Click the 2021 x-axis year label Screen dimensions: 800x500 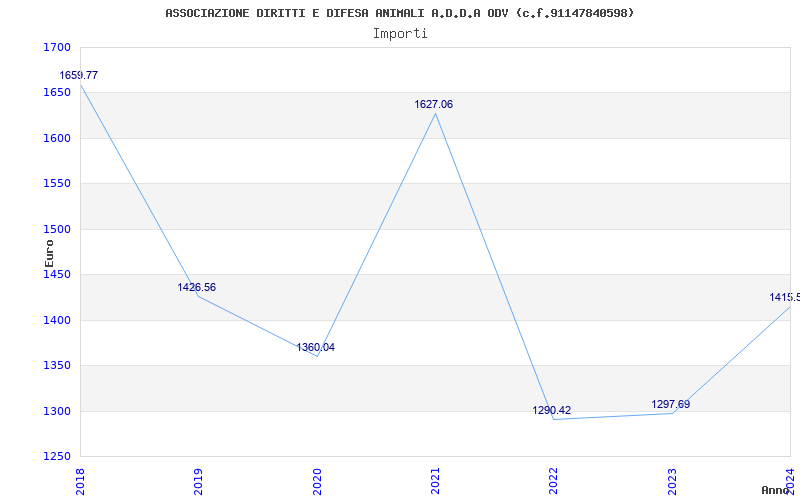(x=435, y=482)
